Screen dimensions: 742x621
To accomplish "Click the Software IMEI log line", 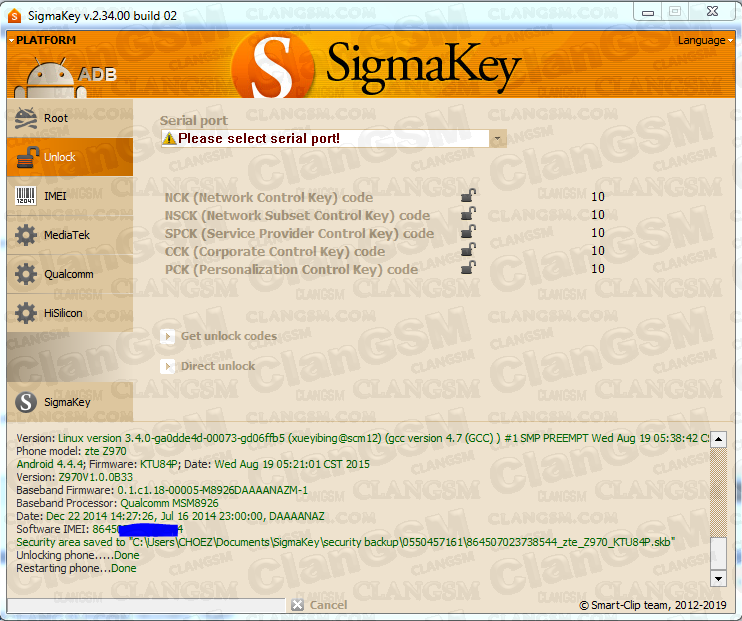I will pos(100,529).
